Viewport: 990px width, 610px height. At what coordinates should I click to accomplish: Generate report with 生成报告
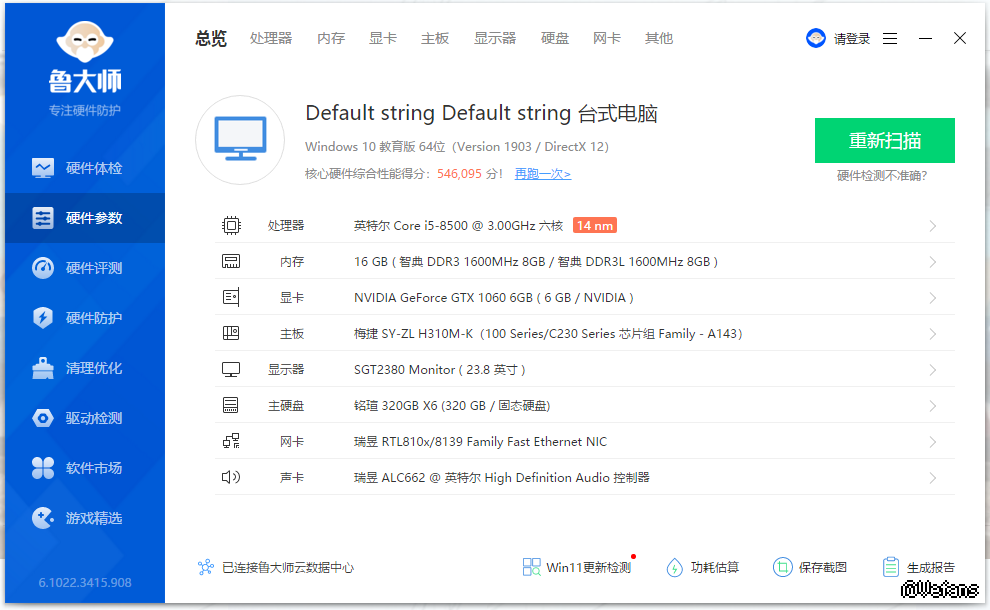(x=918, y=567)
